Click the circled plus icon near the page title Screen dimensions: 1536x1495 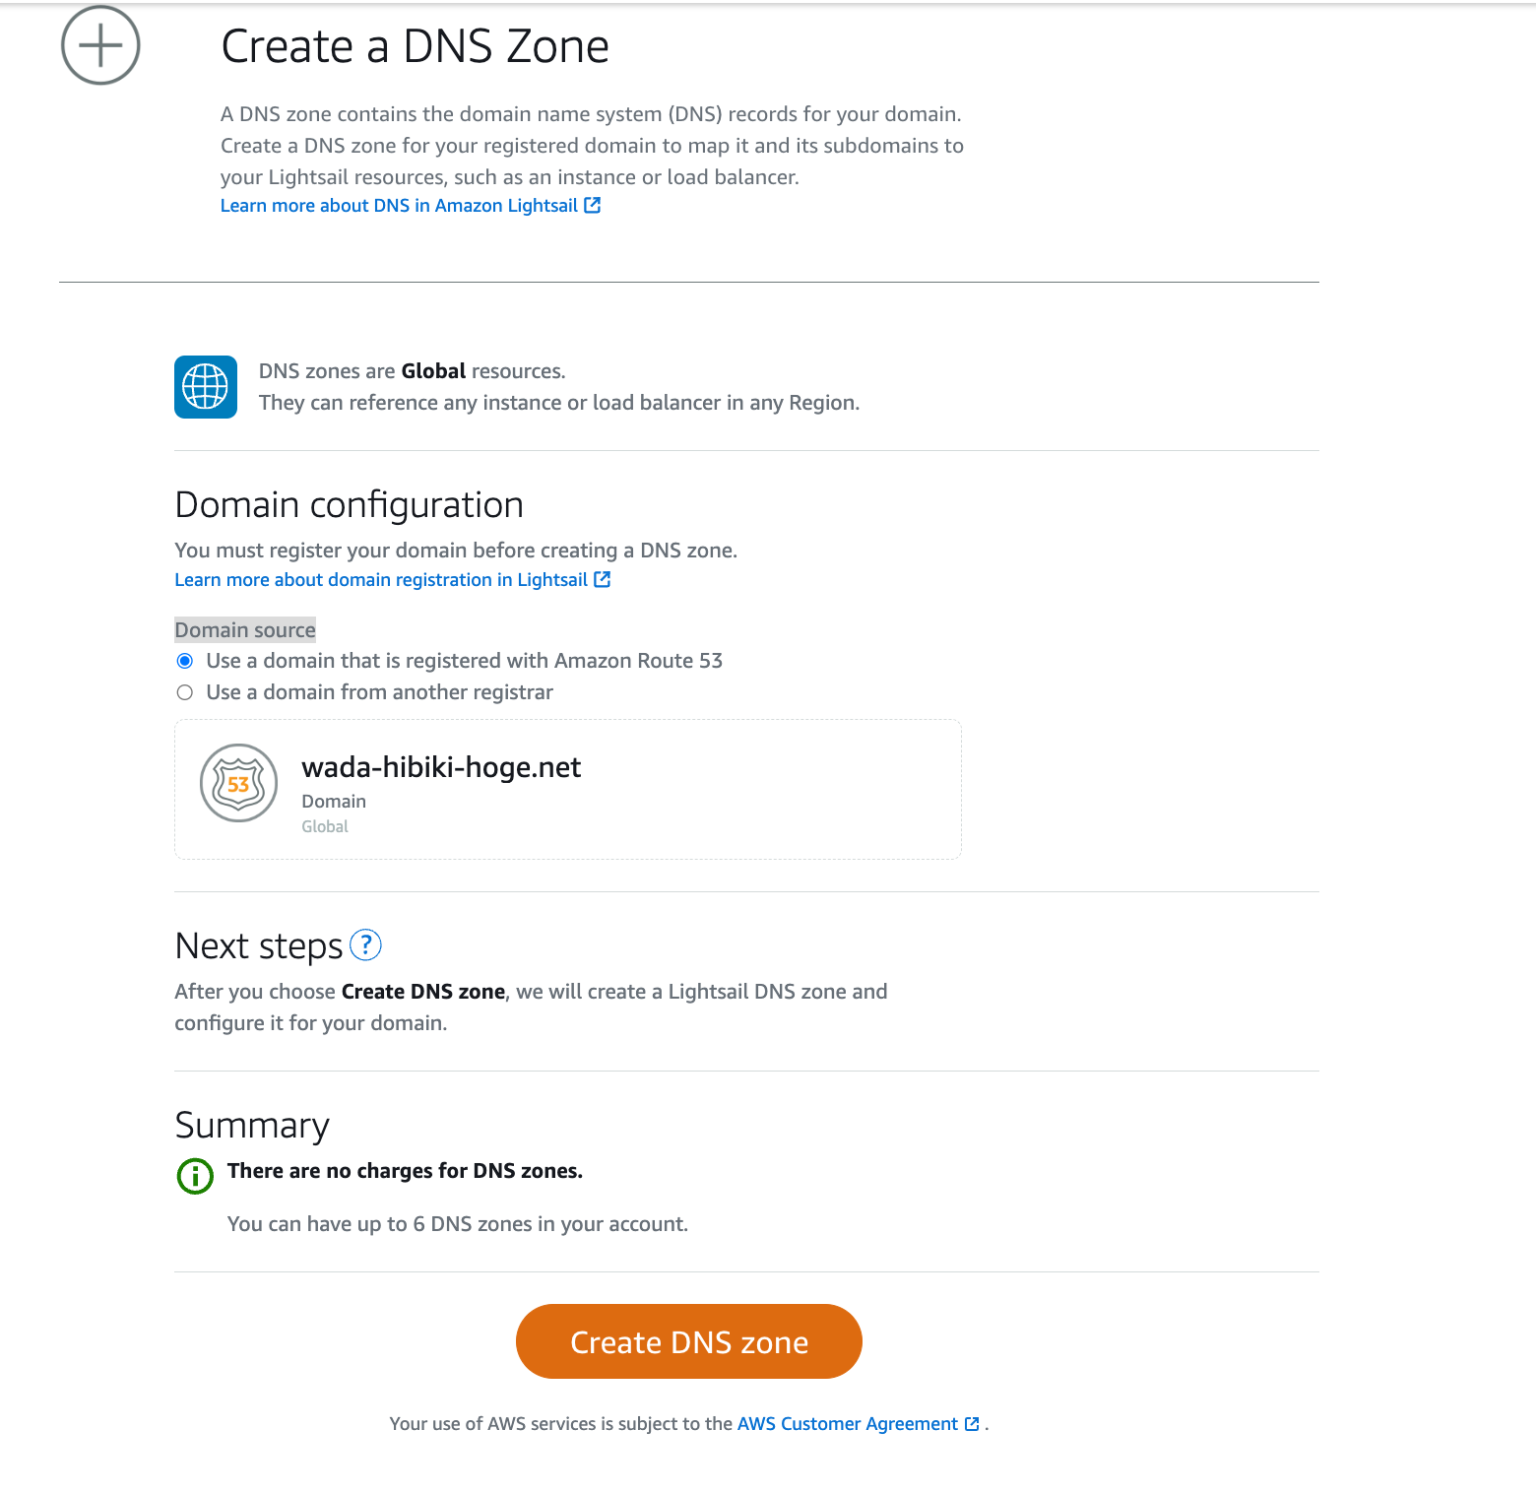[x=100, y=44]
